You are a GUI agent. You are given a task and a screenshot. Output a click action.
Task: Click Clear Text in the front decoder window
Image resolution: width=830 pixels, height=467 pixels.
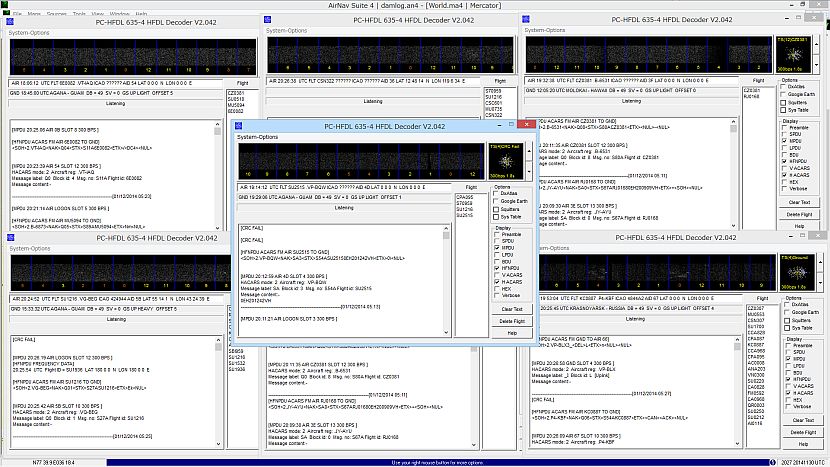pyautogui.click(x=512, y=309)
